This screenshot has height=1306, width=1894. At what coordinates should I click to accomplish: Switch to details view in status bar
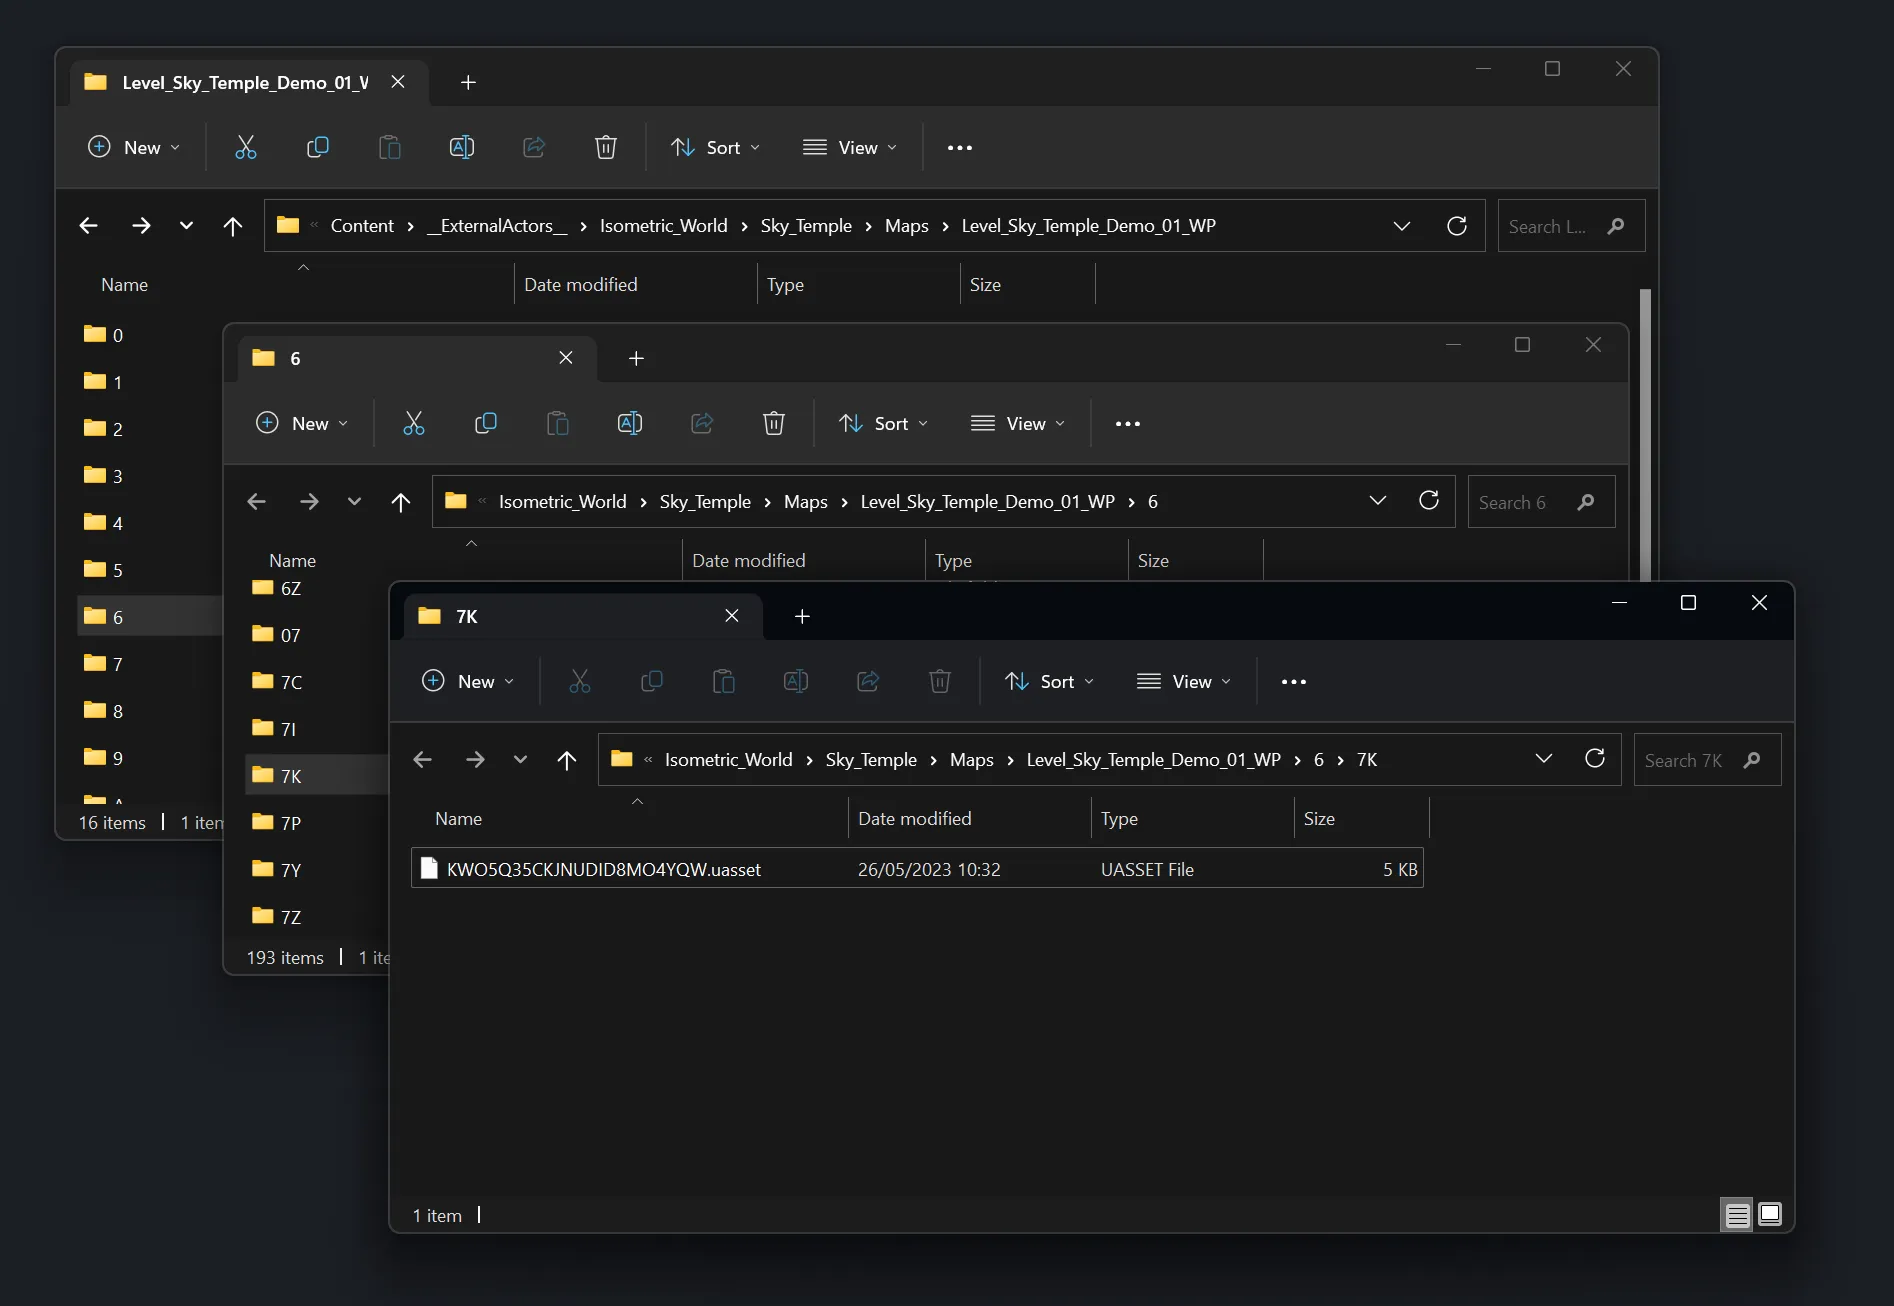[1737, 1213]
